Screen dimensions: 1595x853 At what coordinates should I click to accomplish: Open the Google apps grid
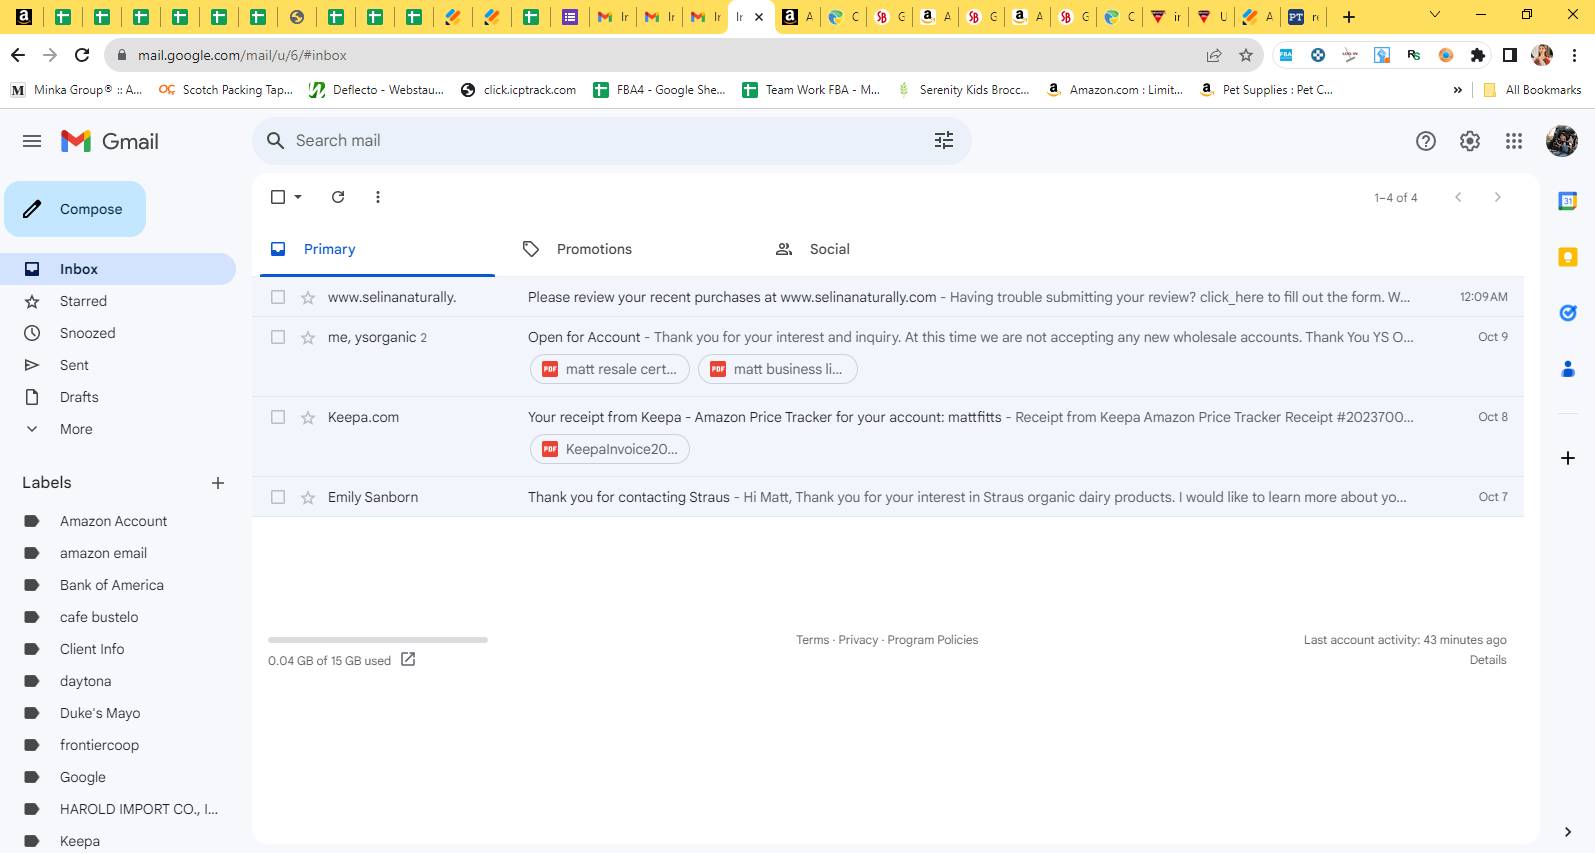1514,141
